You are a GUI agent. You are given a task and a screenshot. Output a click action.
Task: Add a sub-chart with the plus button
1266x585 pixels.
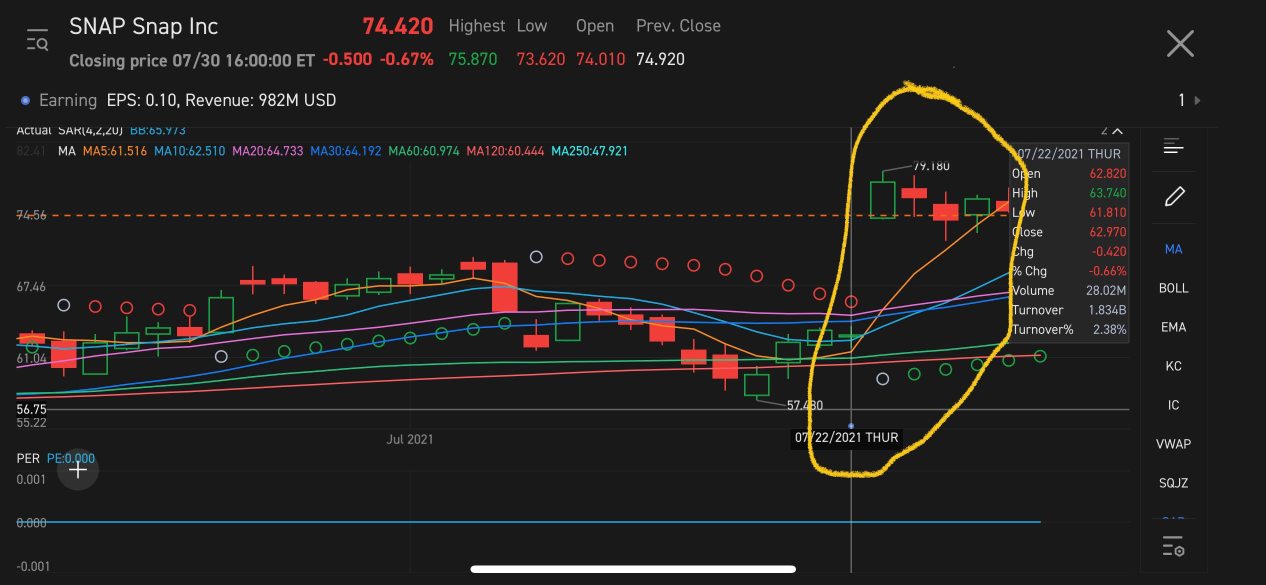pyautogui.click(x=77, y=469)
